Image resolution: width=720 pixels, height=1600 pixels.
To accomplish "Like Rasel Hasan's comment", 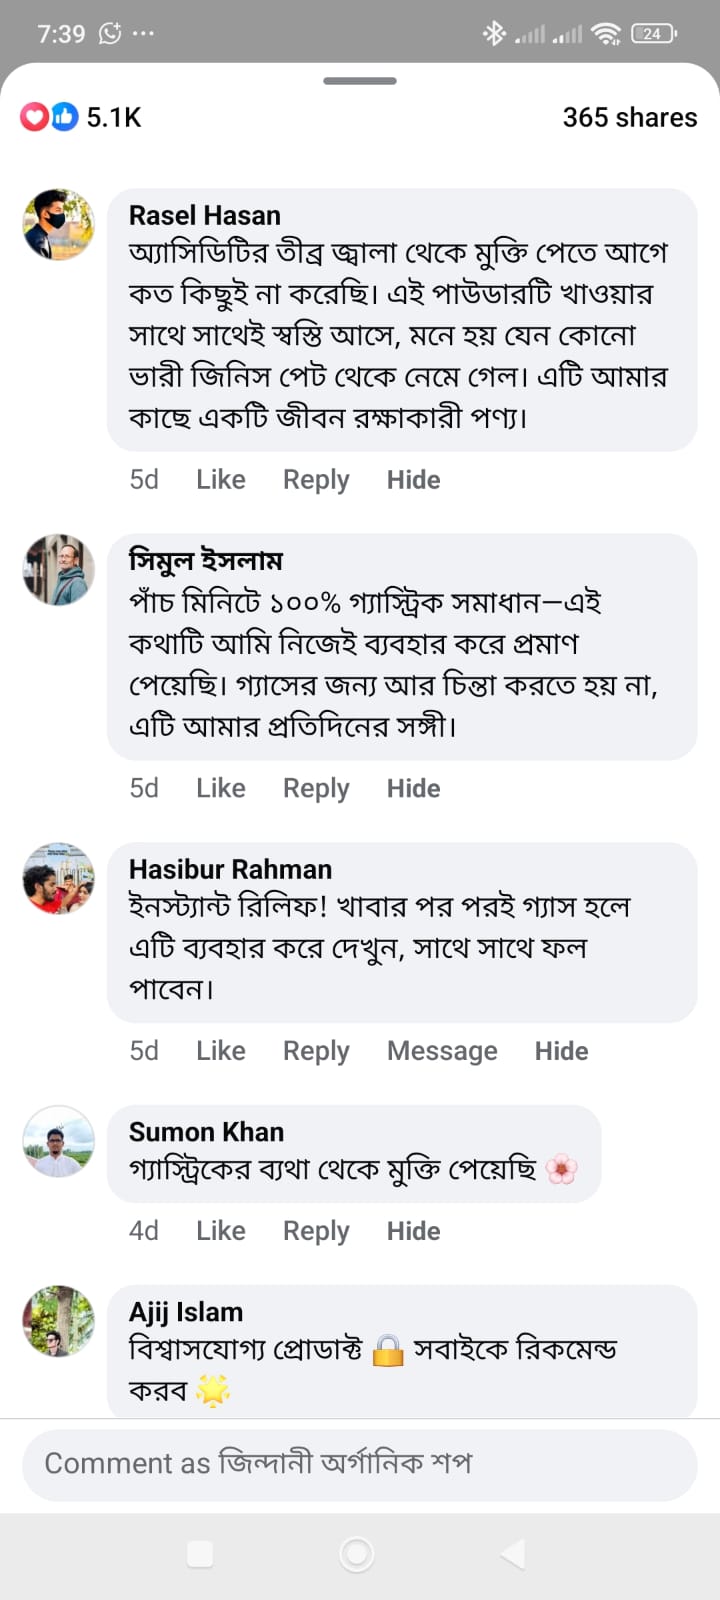I will pyautogui.click(x=220, y=480).
